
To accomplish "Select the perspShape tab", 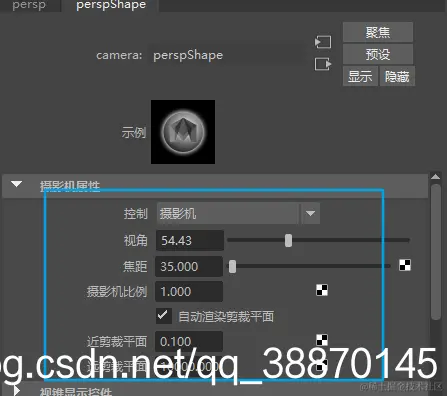I will tap(111, 5).
